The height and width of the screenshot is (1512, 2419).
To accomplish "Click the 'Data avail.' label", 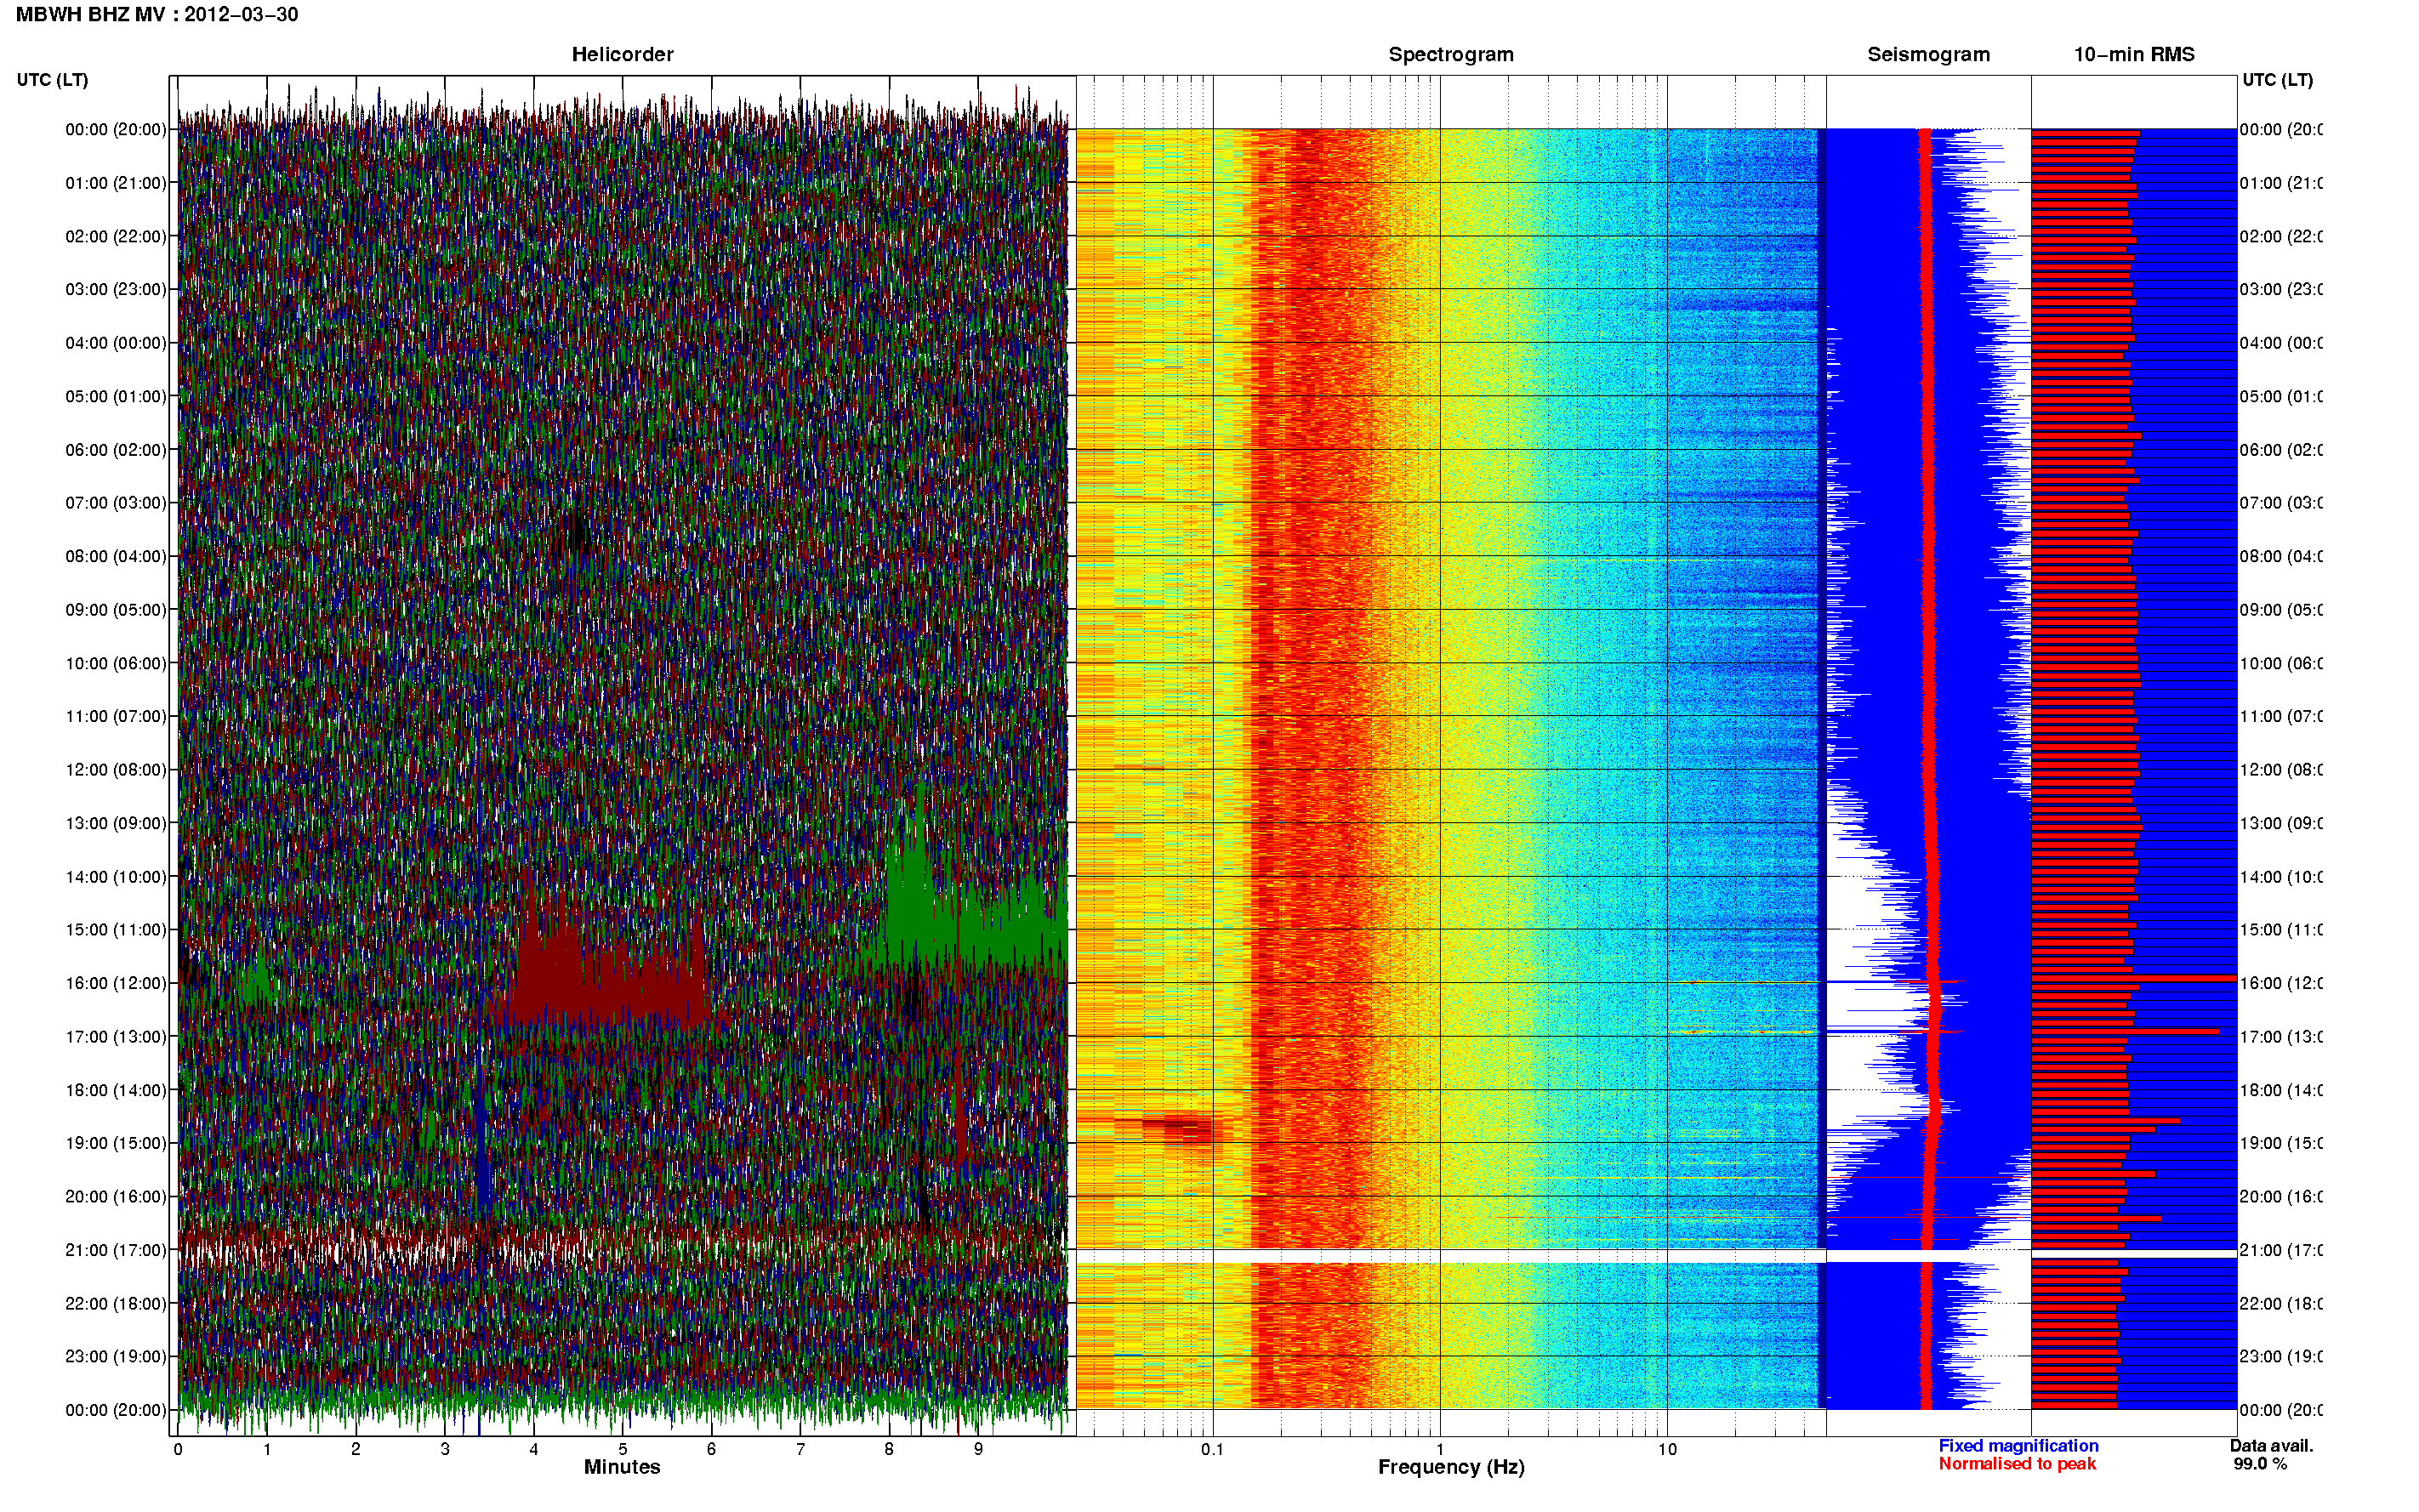I will 2271,1446.
